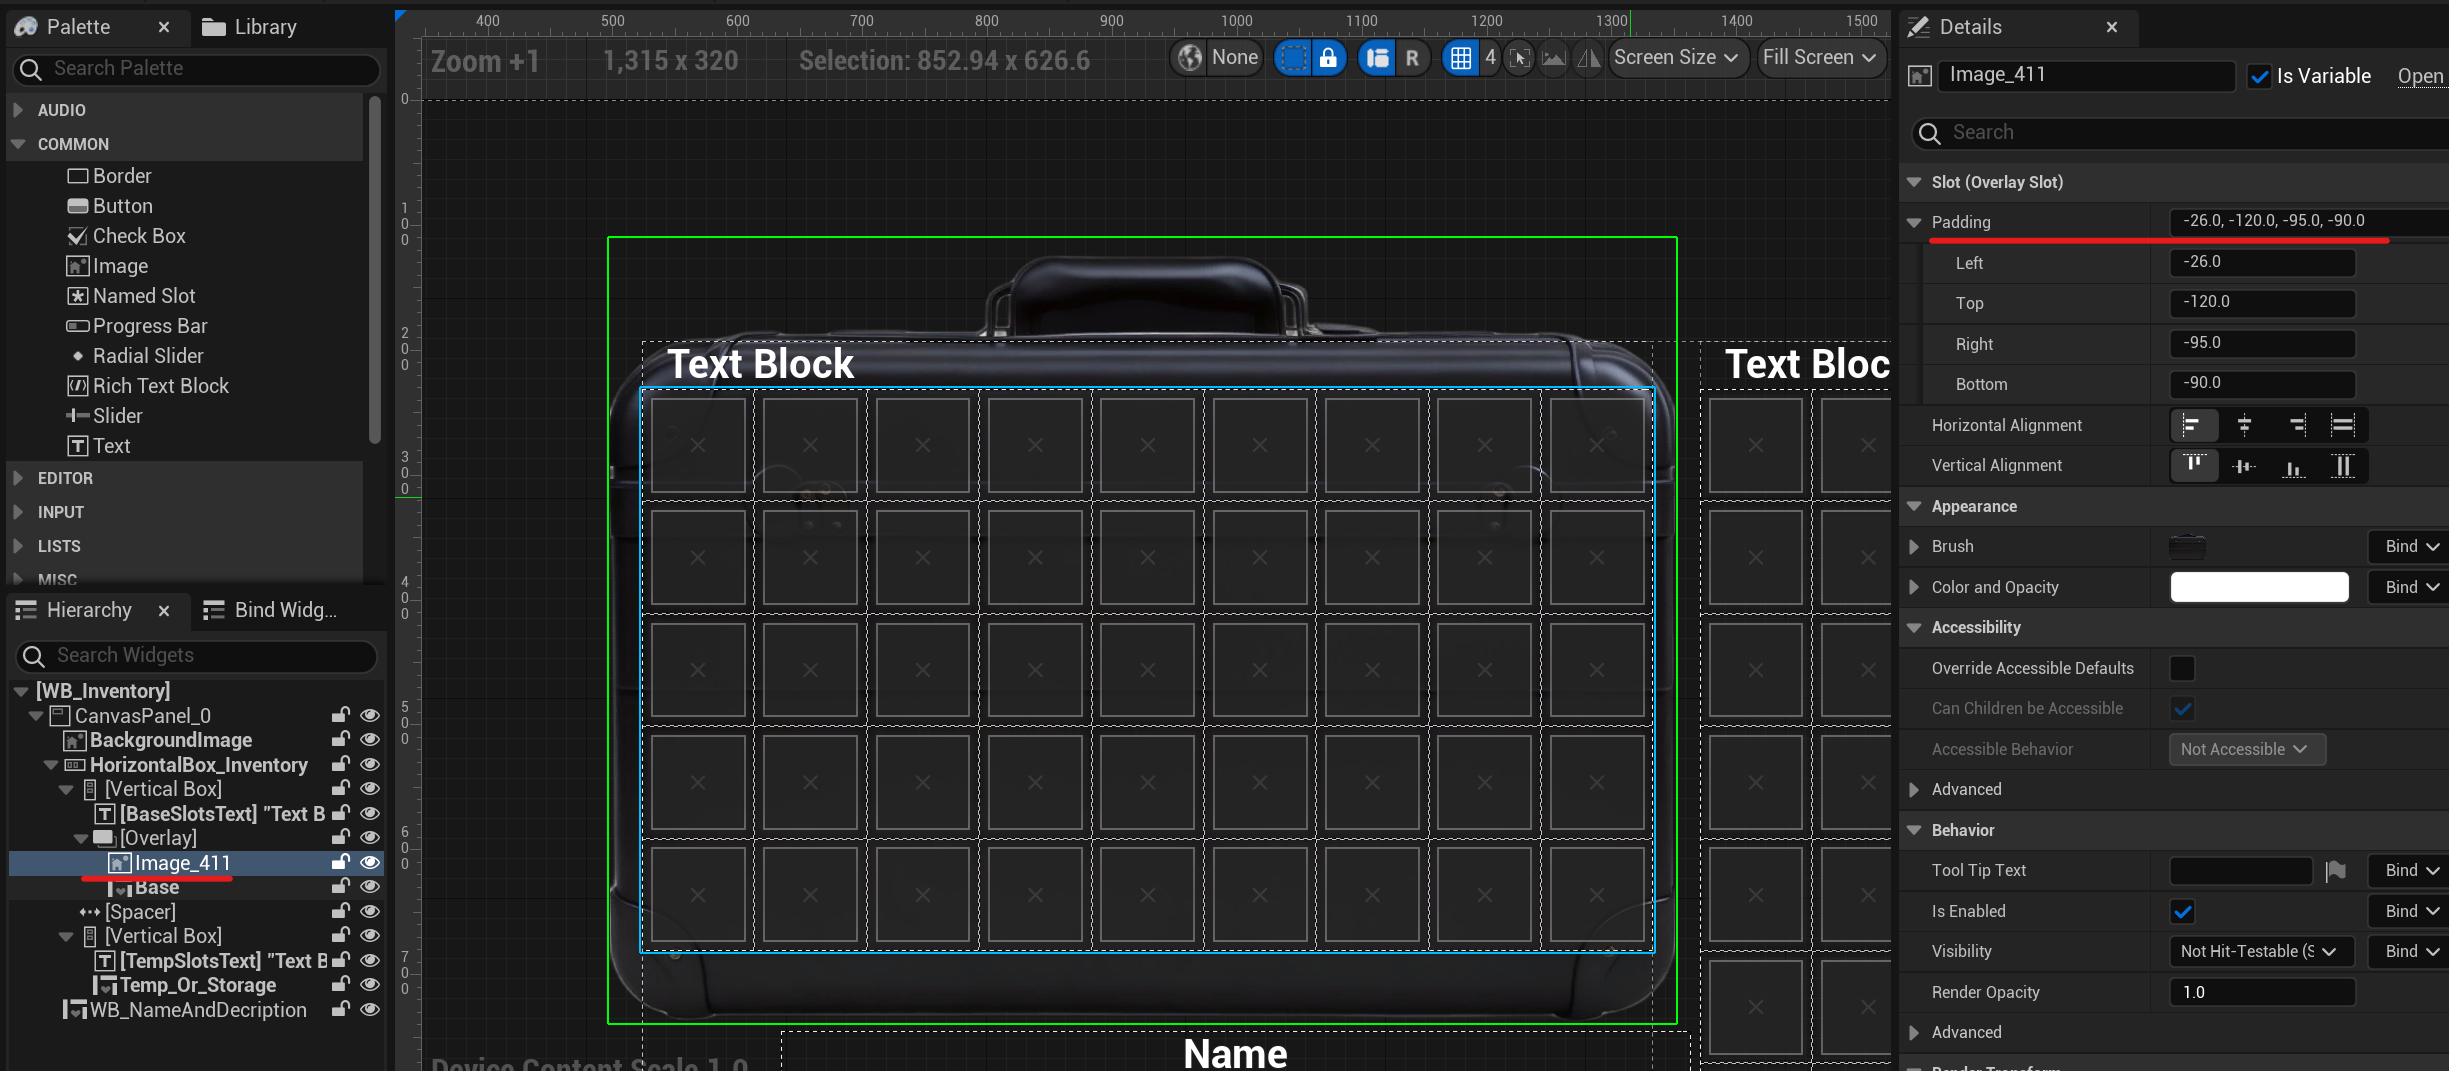
Task: Set horizontal alignment to center
Action: click(2244, 425)
